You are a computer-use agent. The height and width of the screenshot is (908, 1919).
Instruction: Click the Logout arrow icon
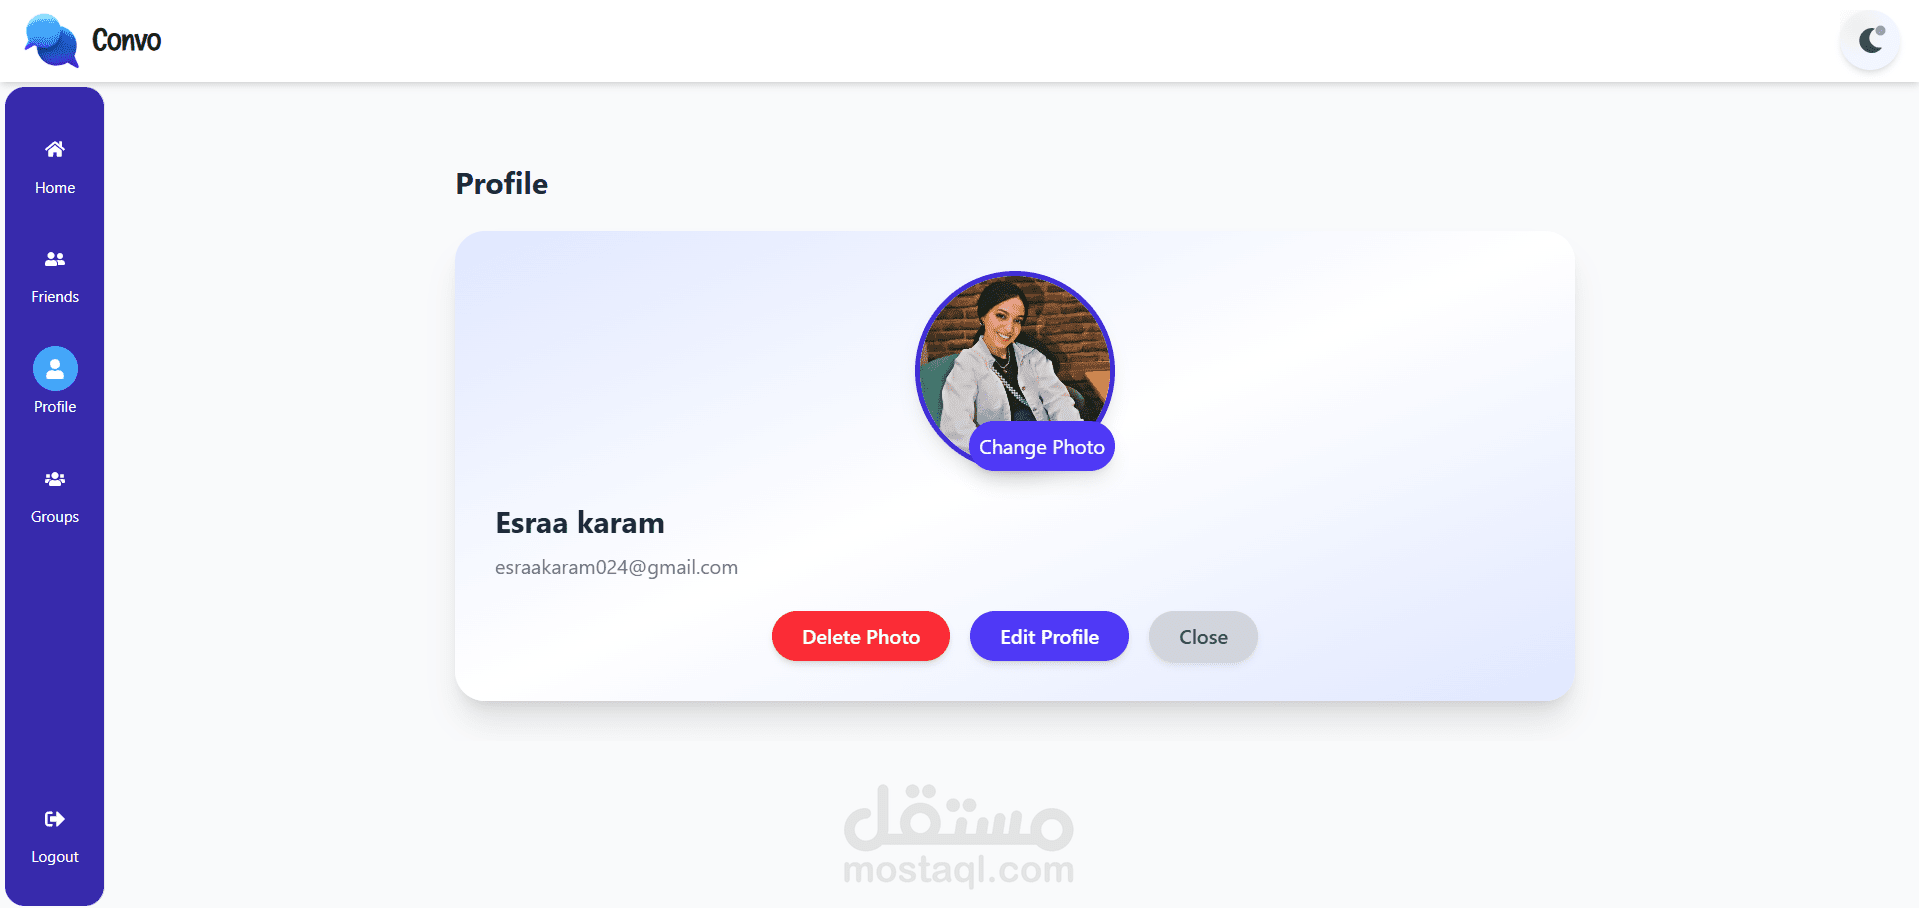(55, 819)
